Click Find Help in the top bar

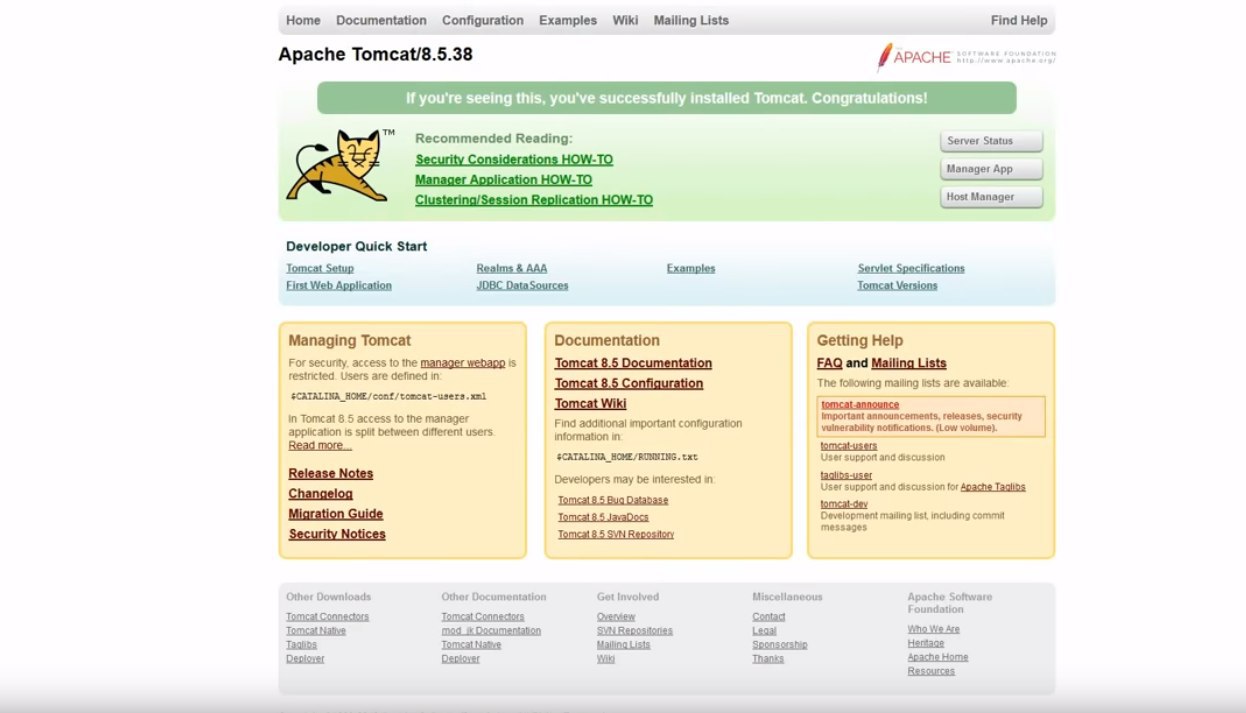coord(1019,20)
